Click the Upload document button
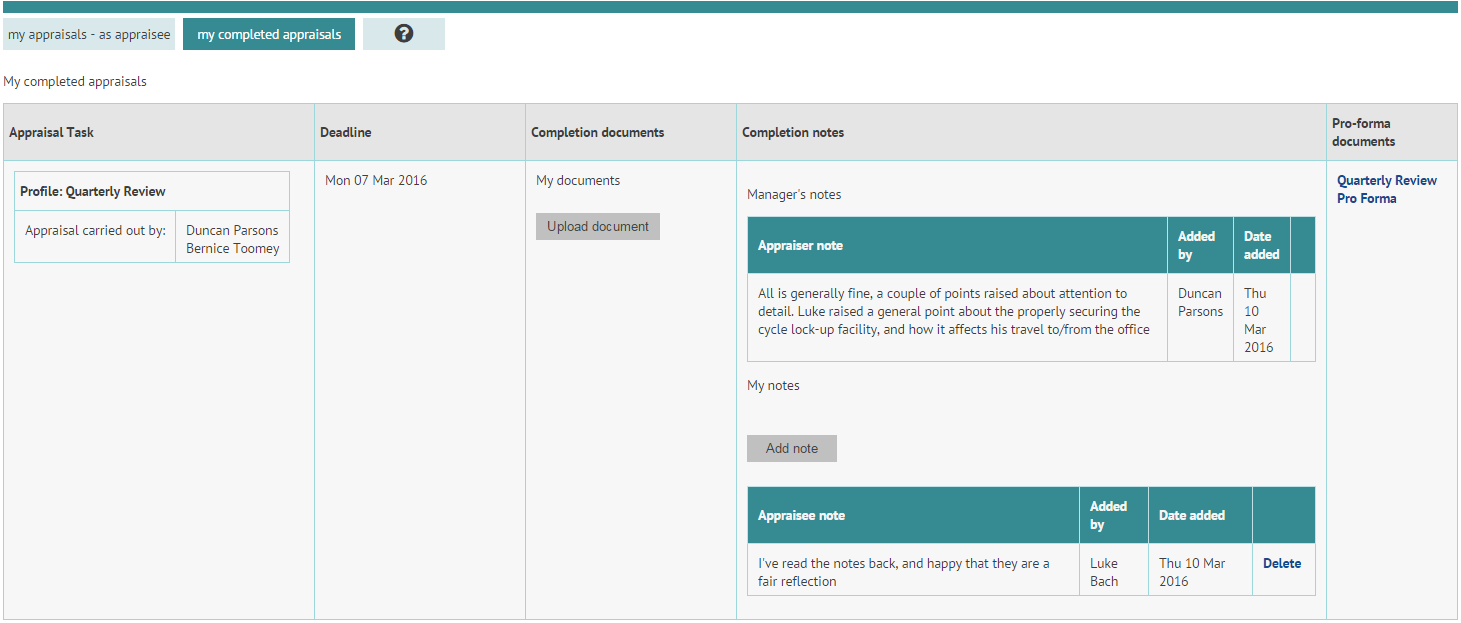Viewport: 1461px width, 623px height. pos(597,226)
